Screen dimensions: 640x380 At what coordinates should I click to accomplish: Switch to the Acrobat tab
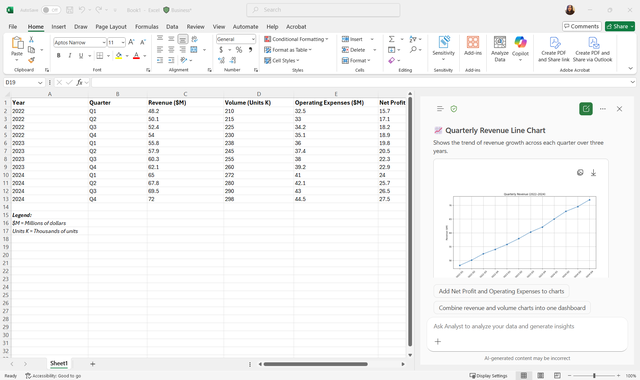coord(296,27)
